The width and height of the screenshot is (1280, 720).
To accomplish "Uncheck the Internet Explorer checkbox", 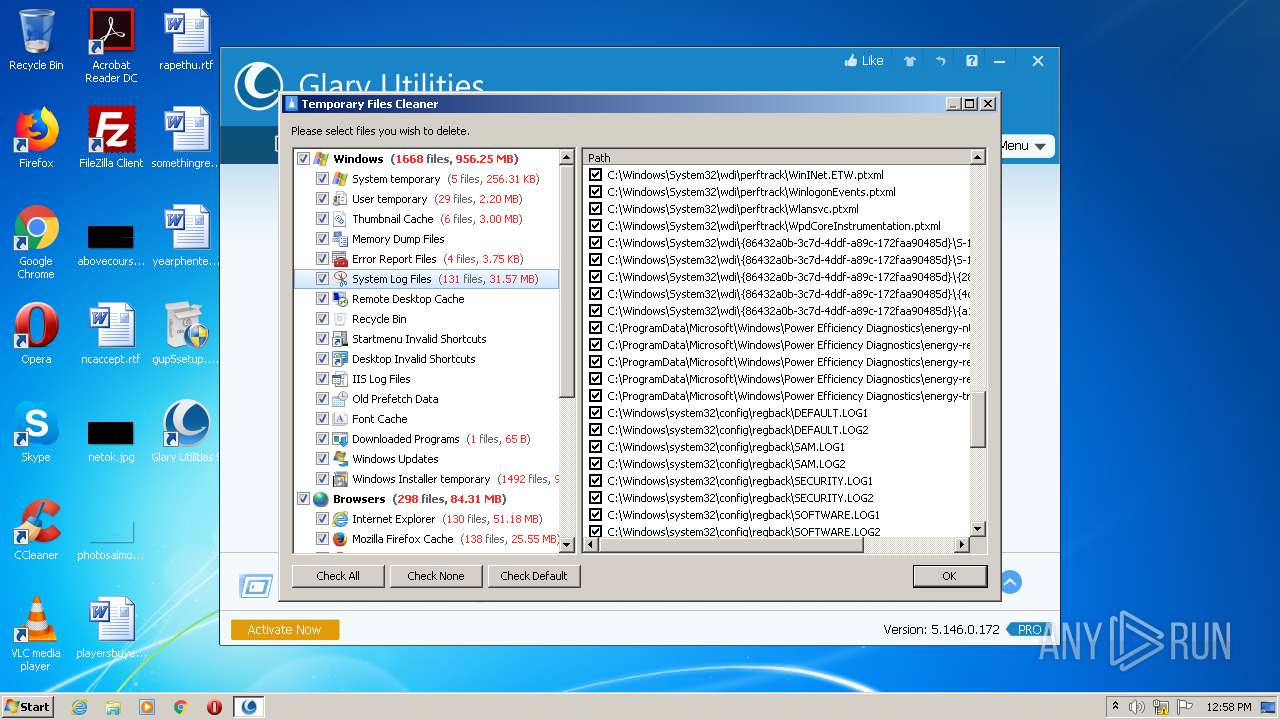I will pyautogui.click(x=322, y=519).
